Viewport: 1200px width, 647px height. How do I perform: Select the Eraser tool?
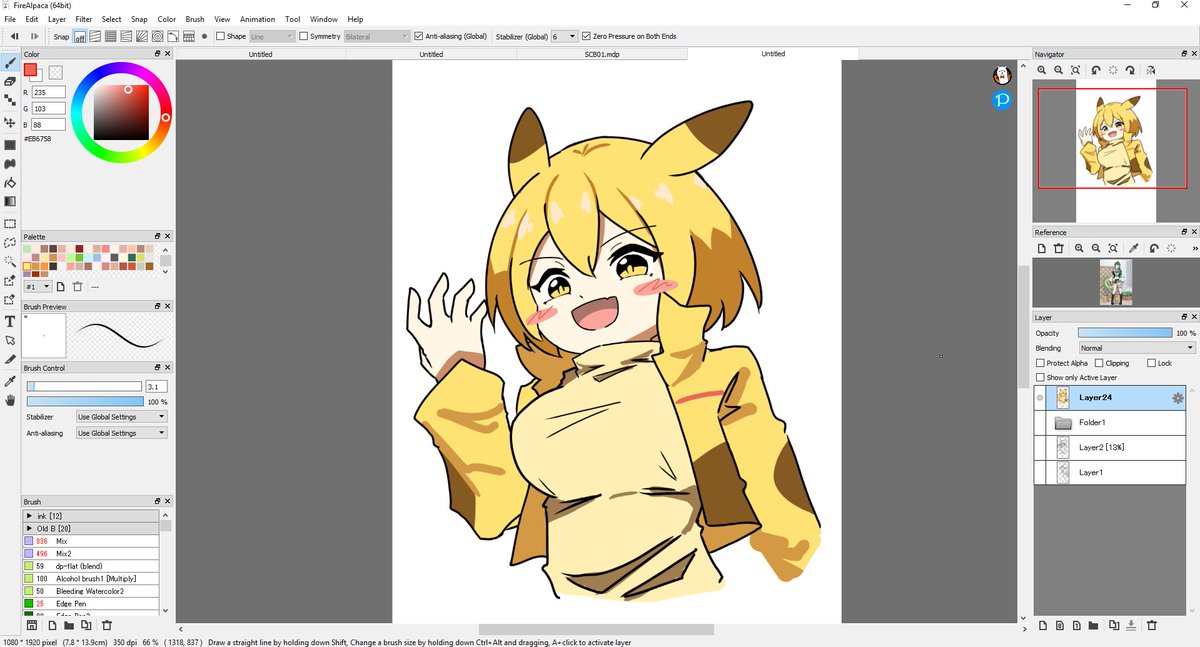coord(10,82)
